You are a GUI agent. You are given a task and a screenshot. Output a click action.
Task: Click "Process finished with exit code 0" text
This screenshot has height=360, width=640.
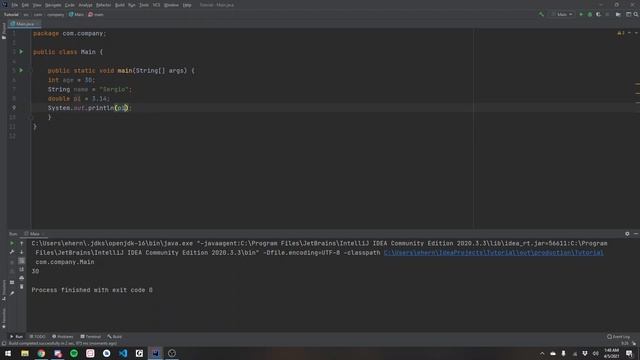click(92, 290)
